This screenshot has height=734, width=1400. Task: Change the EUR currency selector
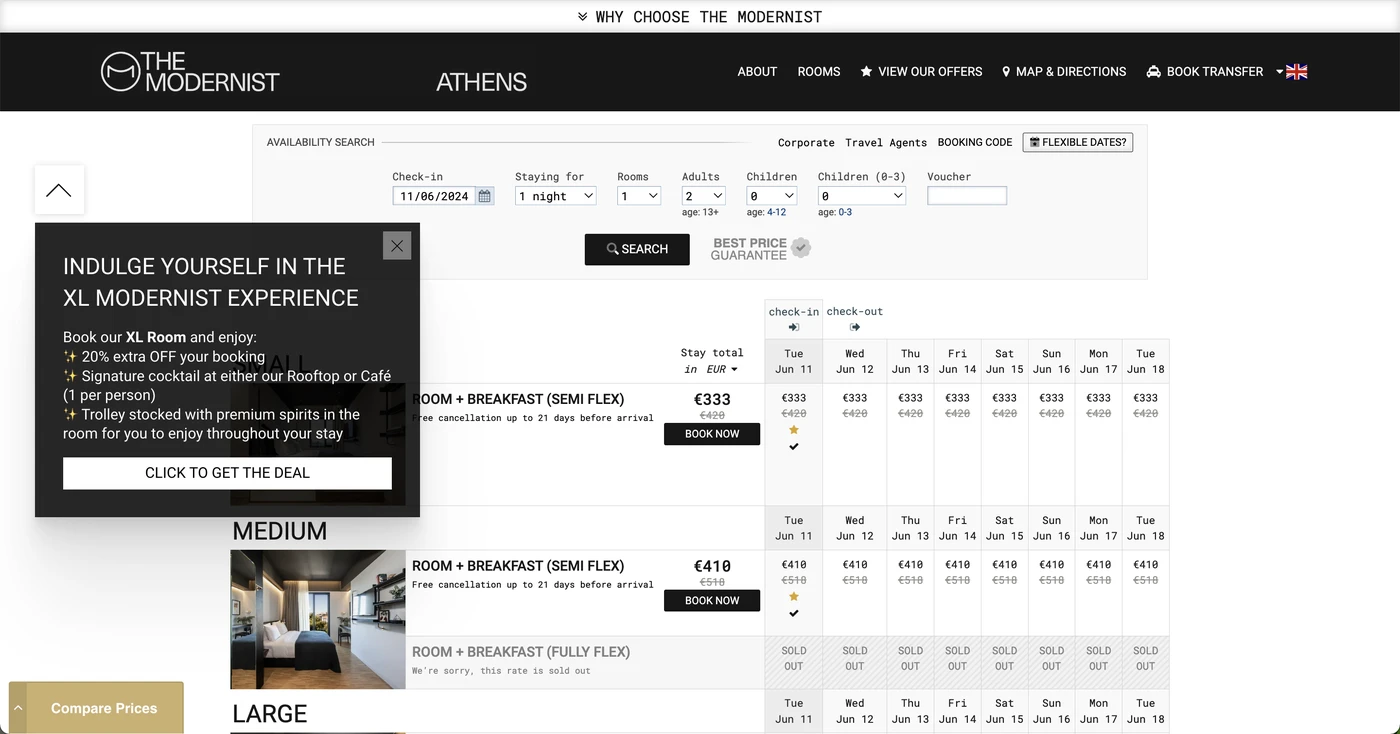coord(721,369)
